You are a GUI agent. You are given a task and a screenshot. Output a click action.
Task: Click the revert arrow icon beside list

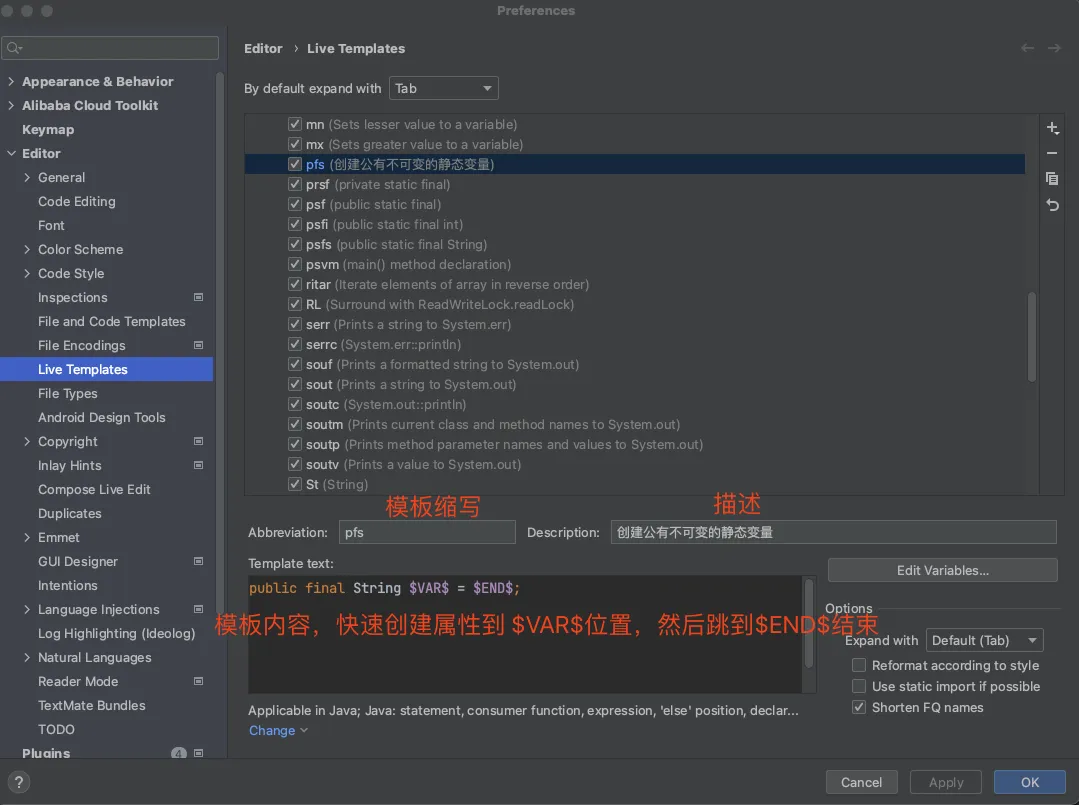[x=1052, y=204]
